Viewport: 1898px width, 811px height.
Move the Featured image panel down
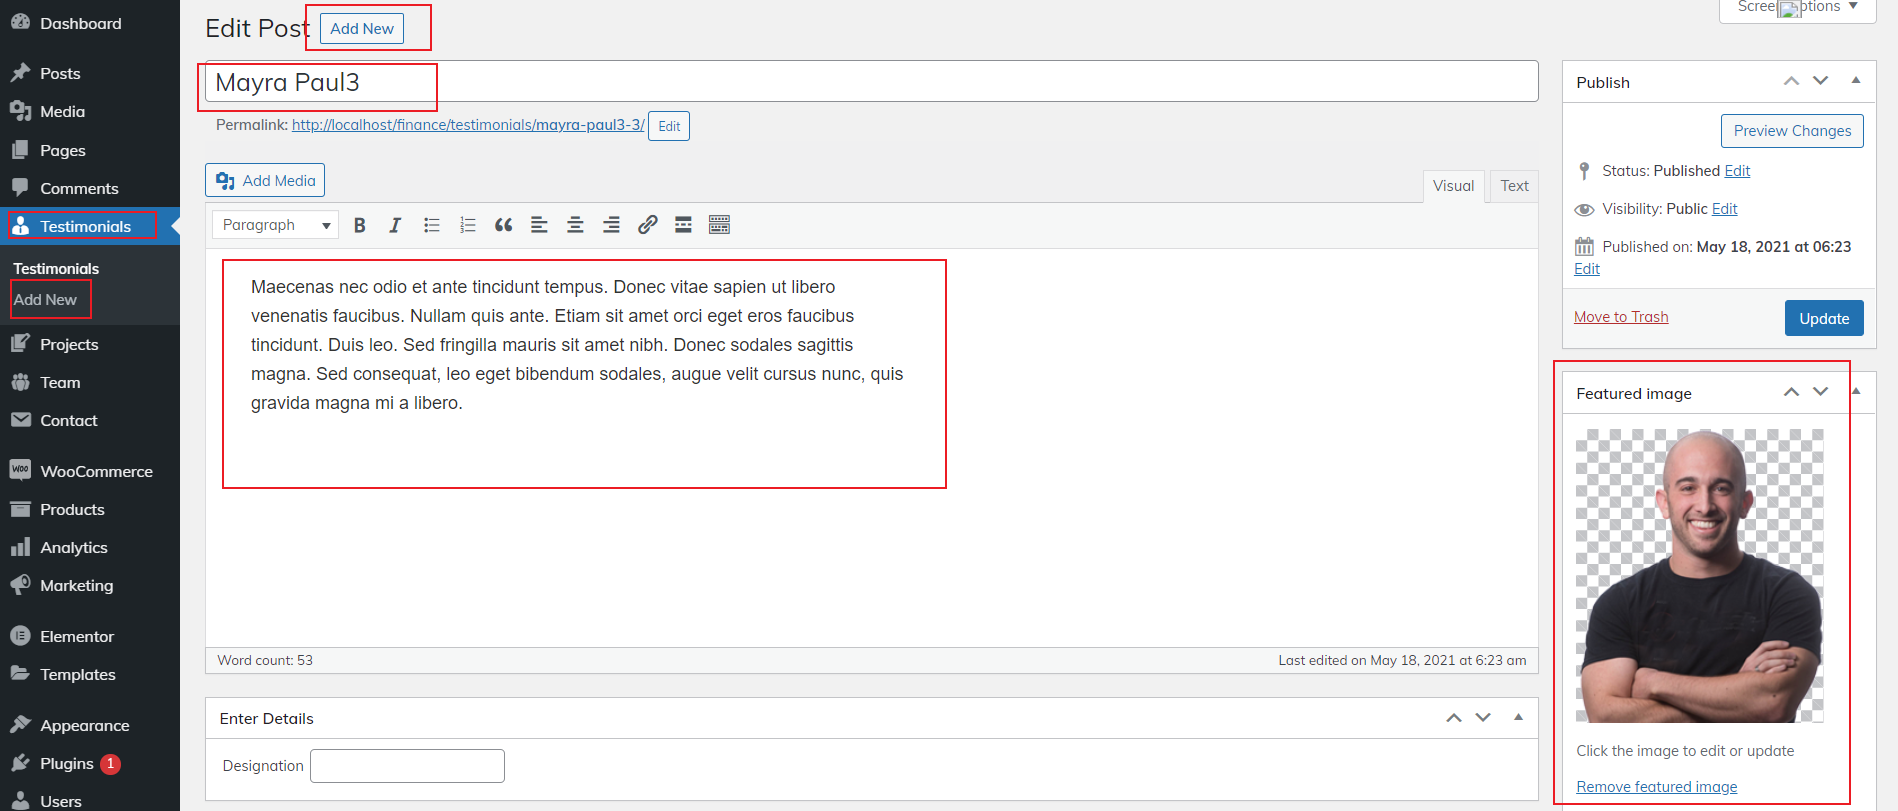point(1820,392)
